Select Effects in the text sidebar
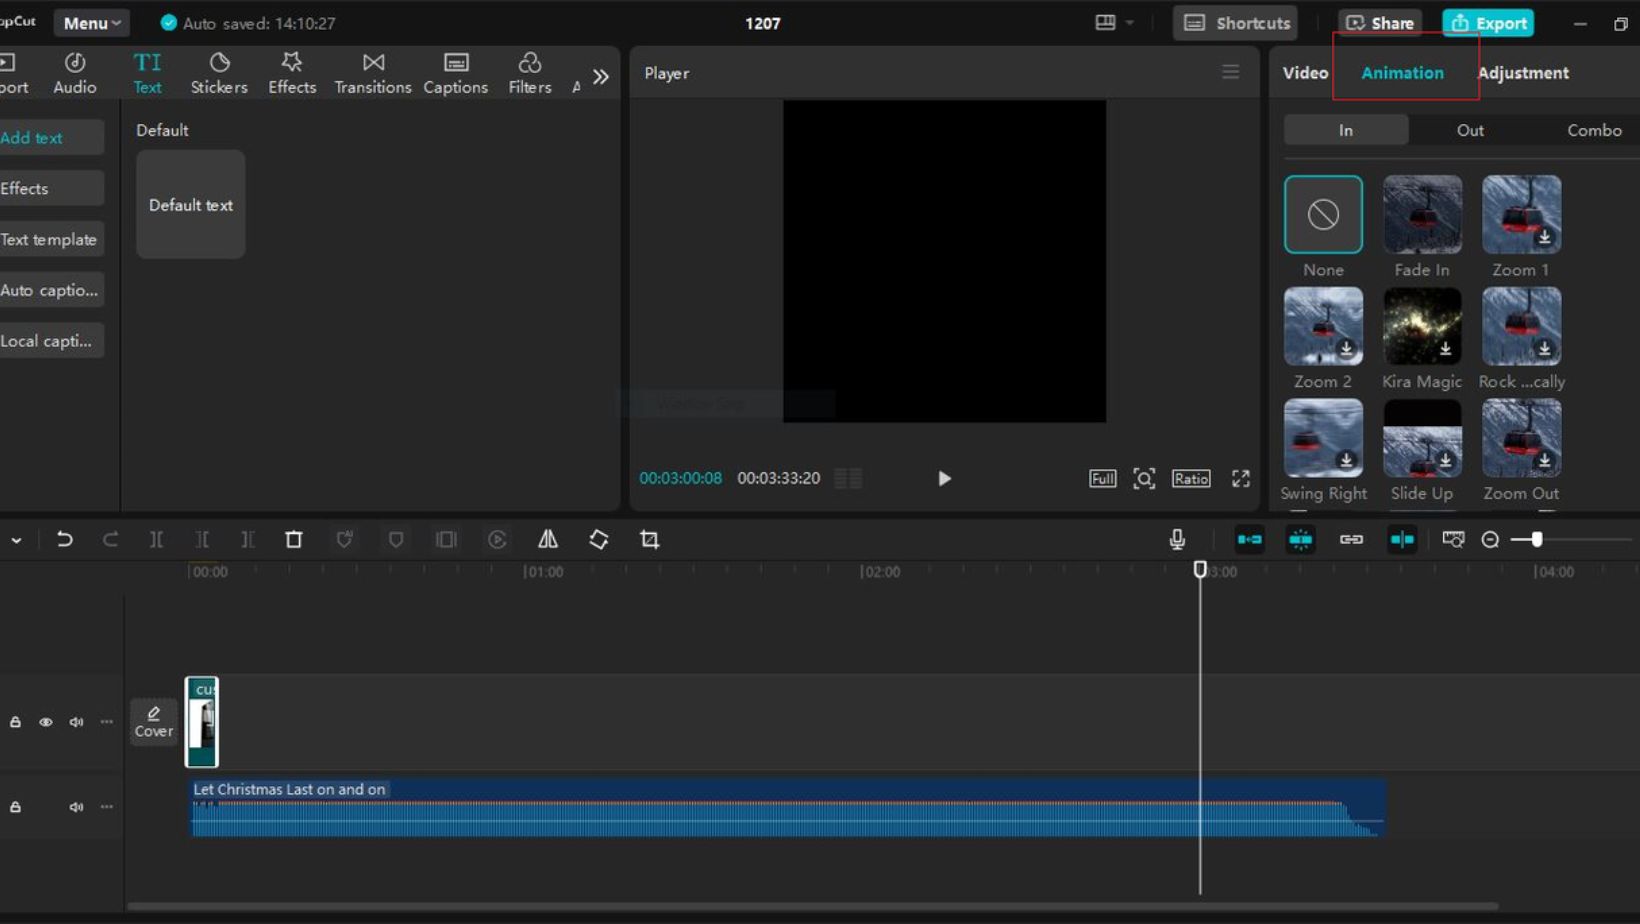 pyautogui.click(x=50, y=188)
